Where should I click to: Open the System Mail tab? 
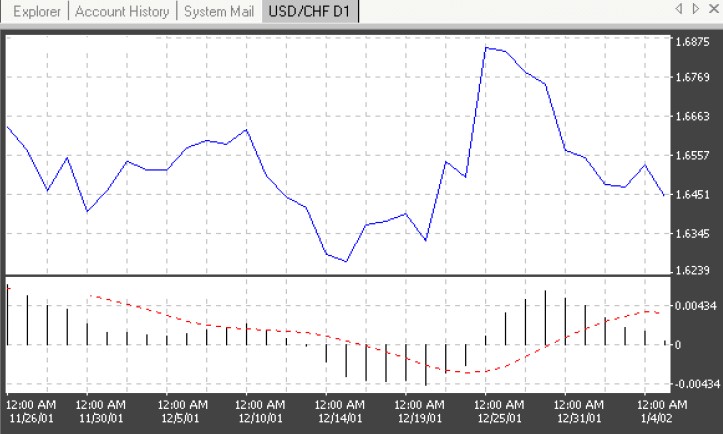pyautogui.click(x=219, y=11)
